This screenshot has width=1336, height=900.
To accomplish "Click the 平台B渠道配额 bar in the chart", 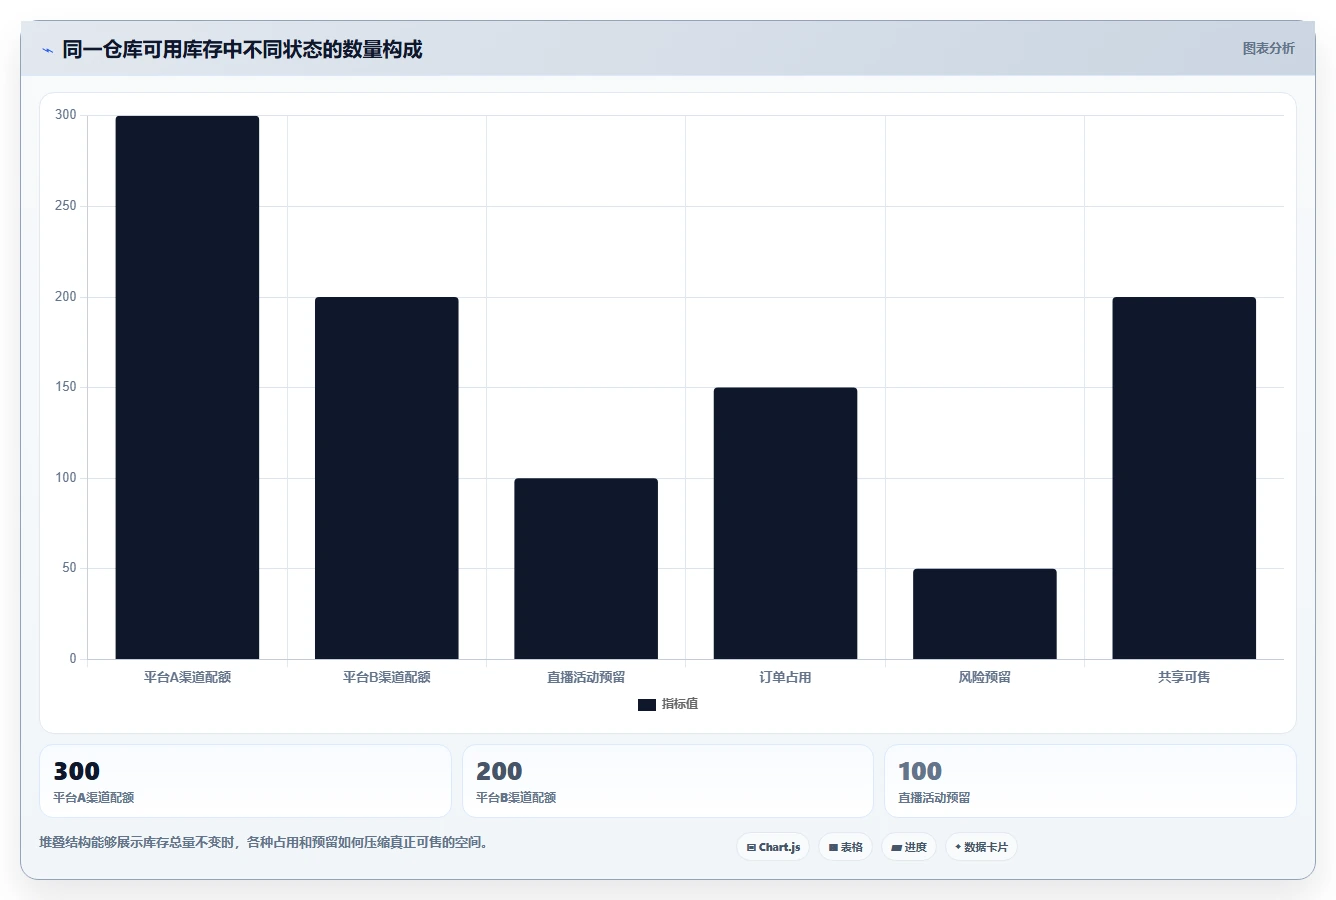I will click(387, 478).
